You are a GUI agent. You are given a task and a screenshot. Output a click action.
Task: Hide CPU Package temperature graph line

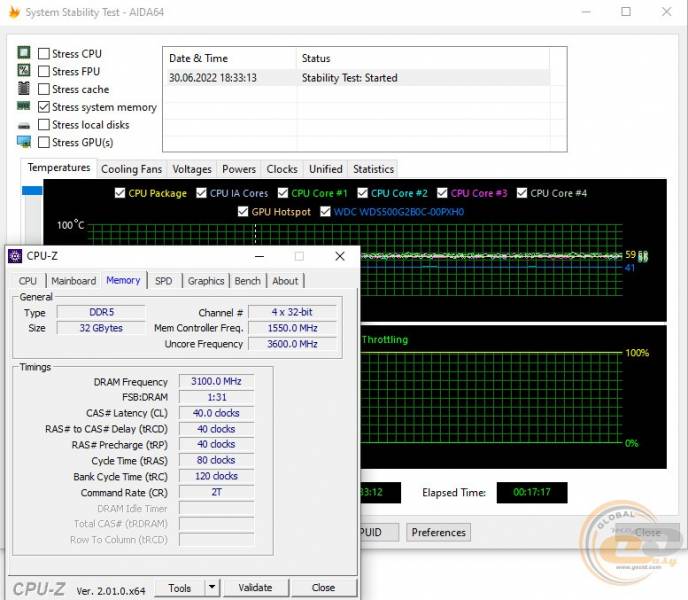tap(120, 193)
